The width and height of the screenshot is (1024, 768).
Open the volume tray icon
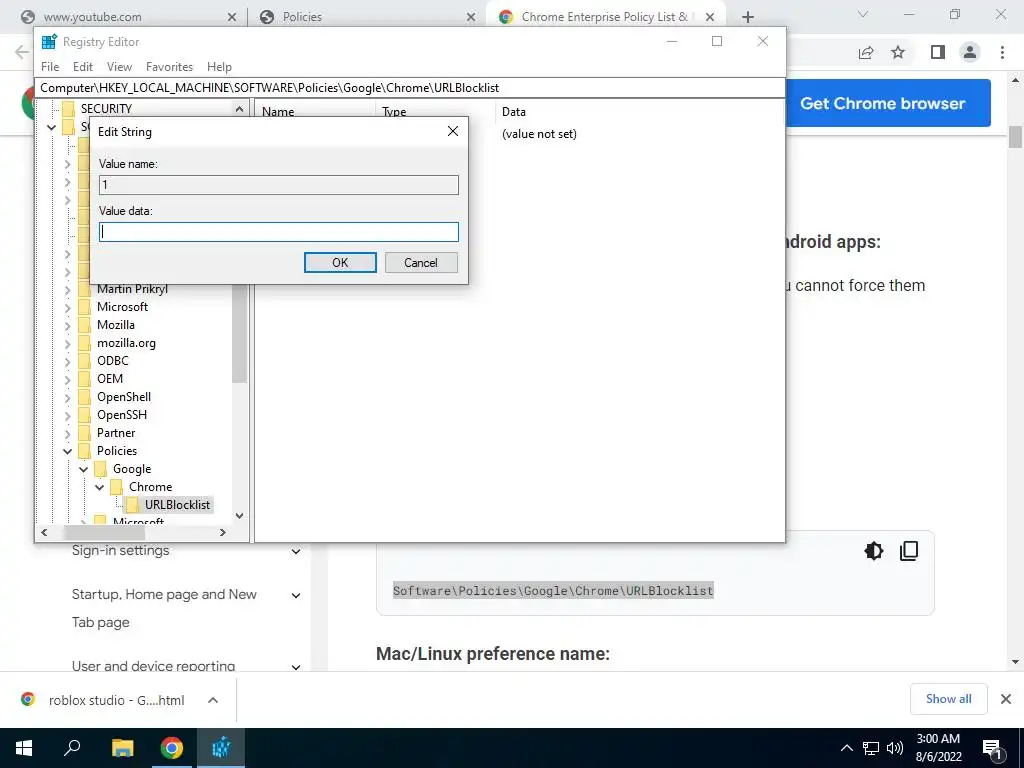tap(895, 748)
